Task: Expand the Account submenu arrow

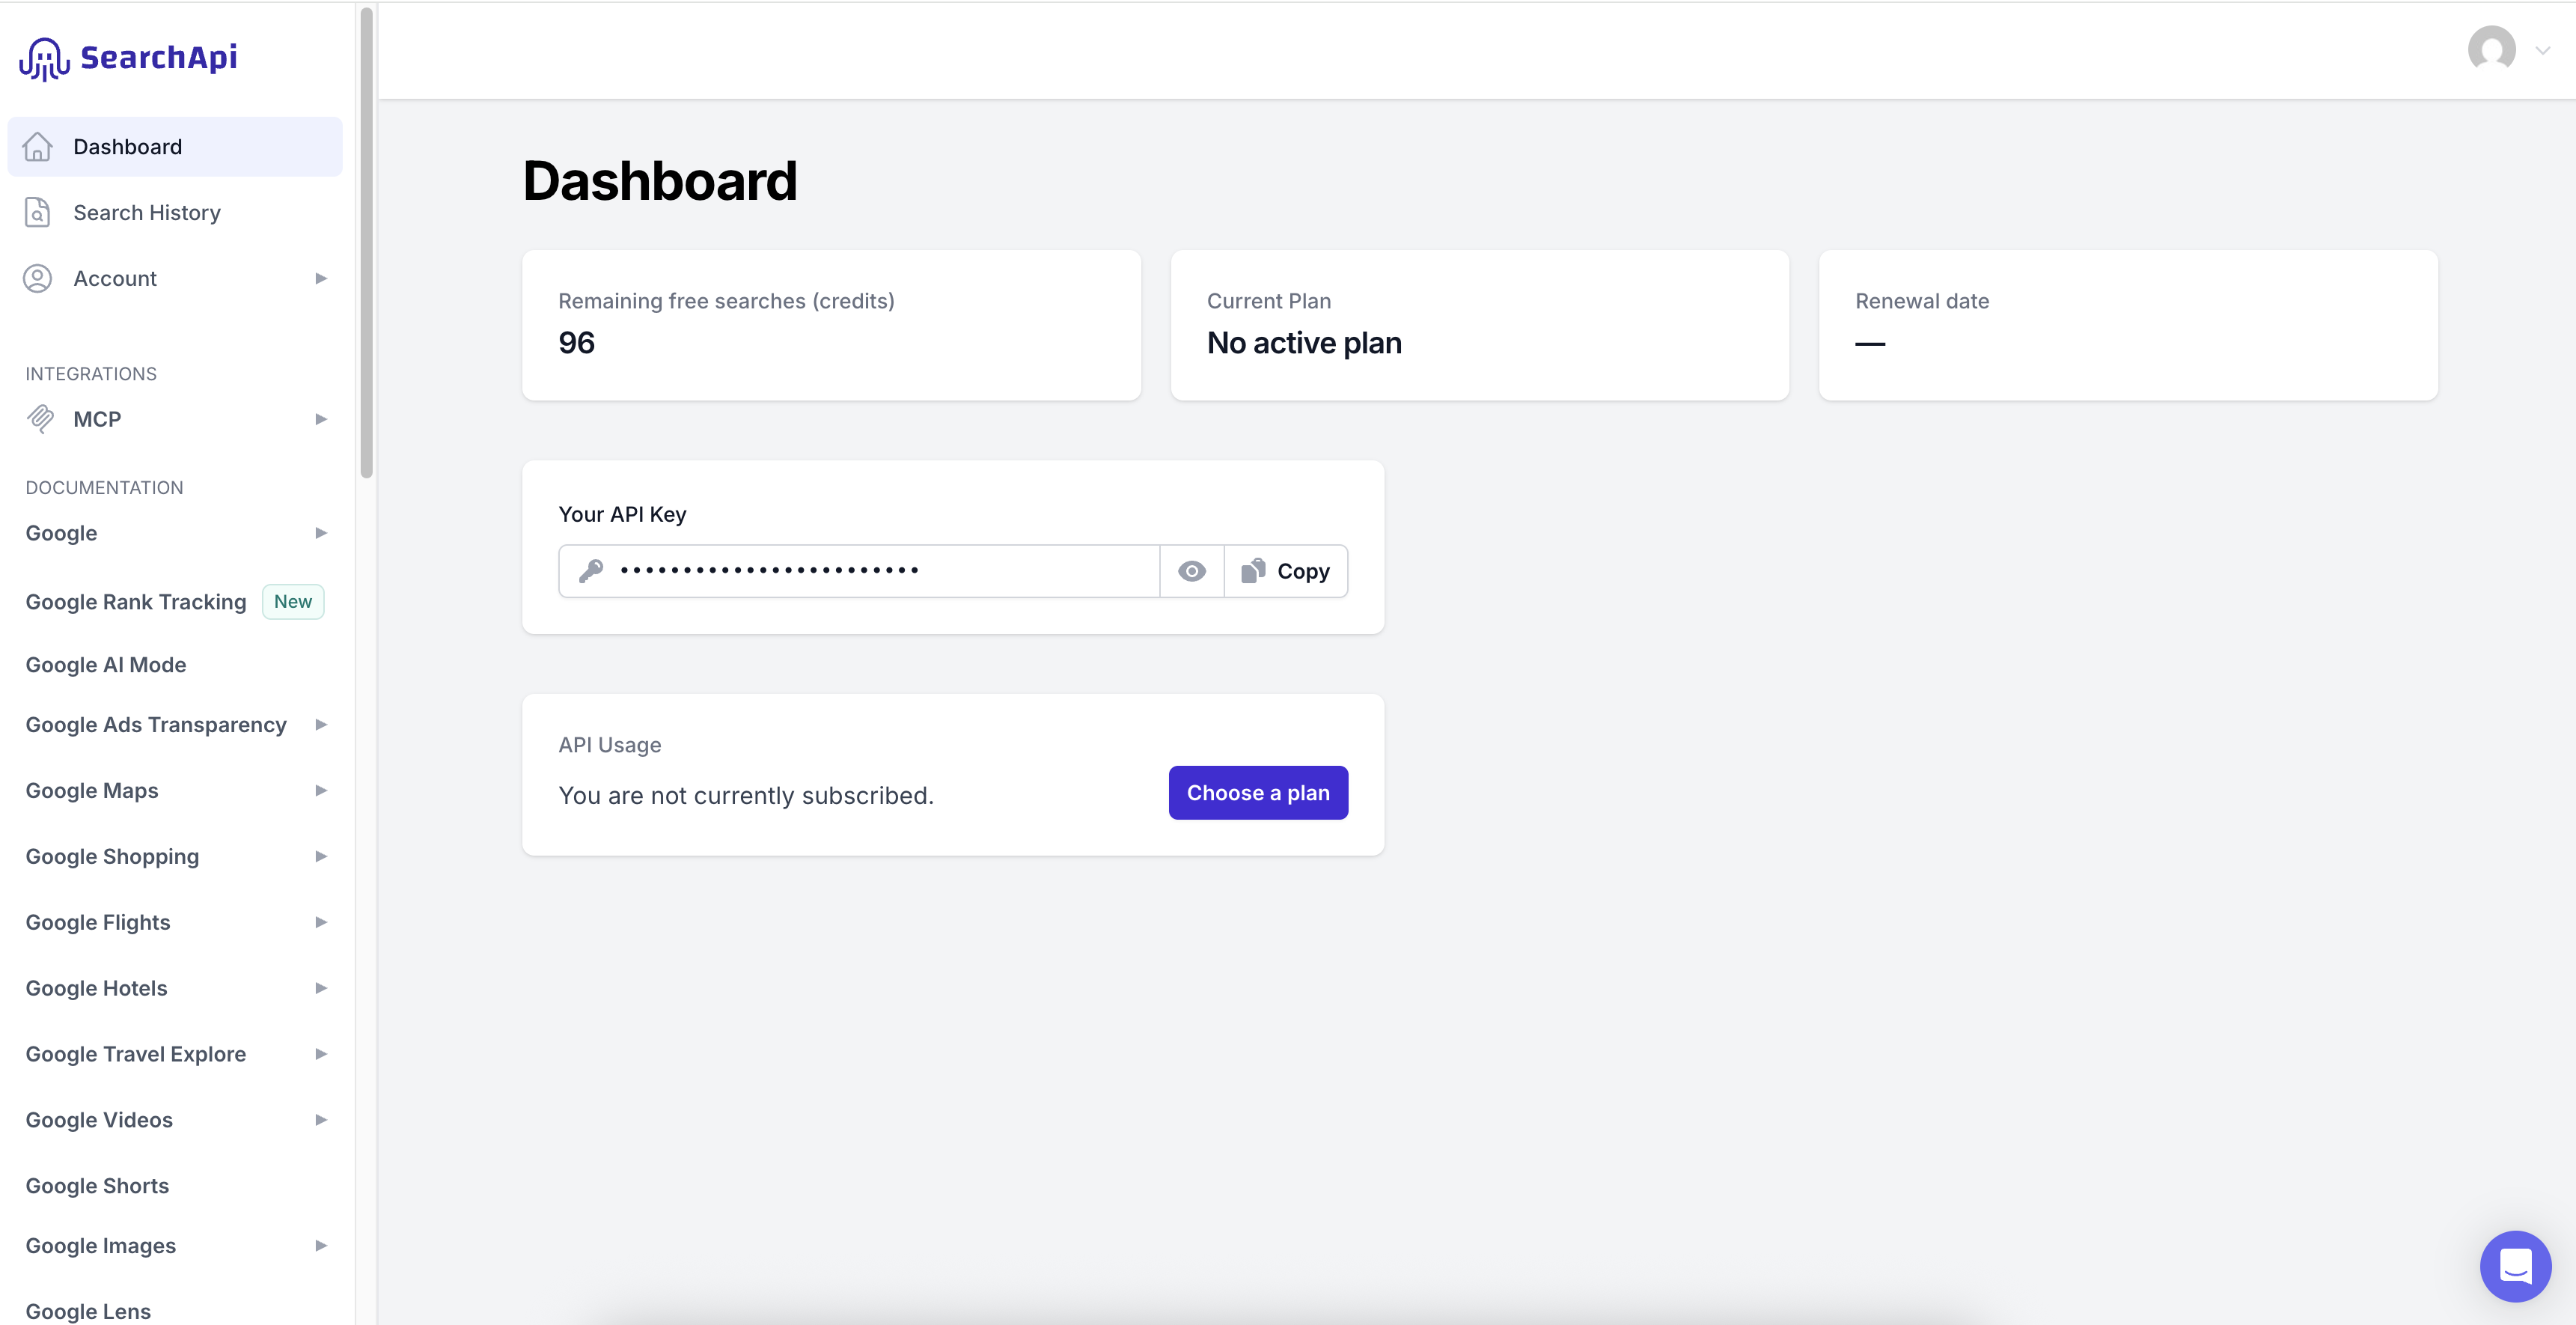Action: click(321, 279)
